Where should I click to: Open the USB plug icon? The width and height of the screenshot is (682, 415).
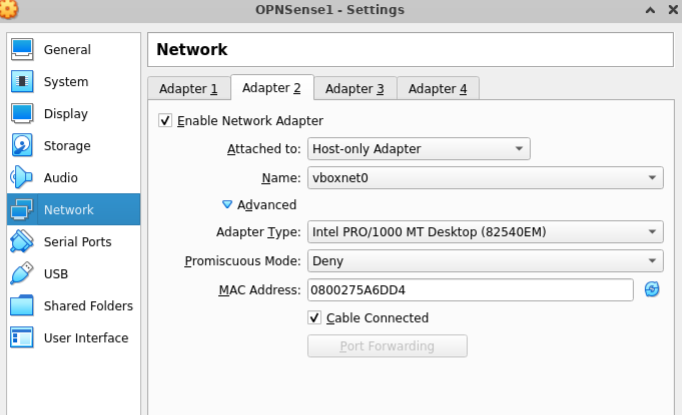pyautogui.click(x=23, y=274)
